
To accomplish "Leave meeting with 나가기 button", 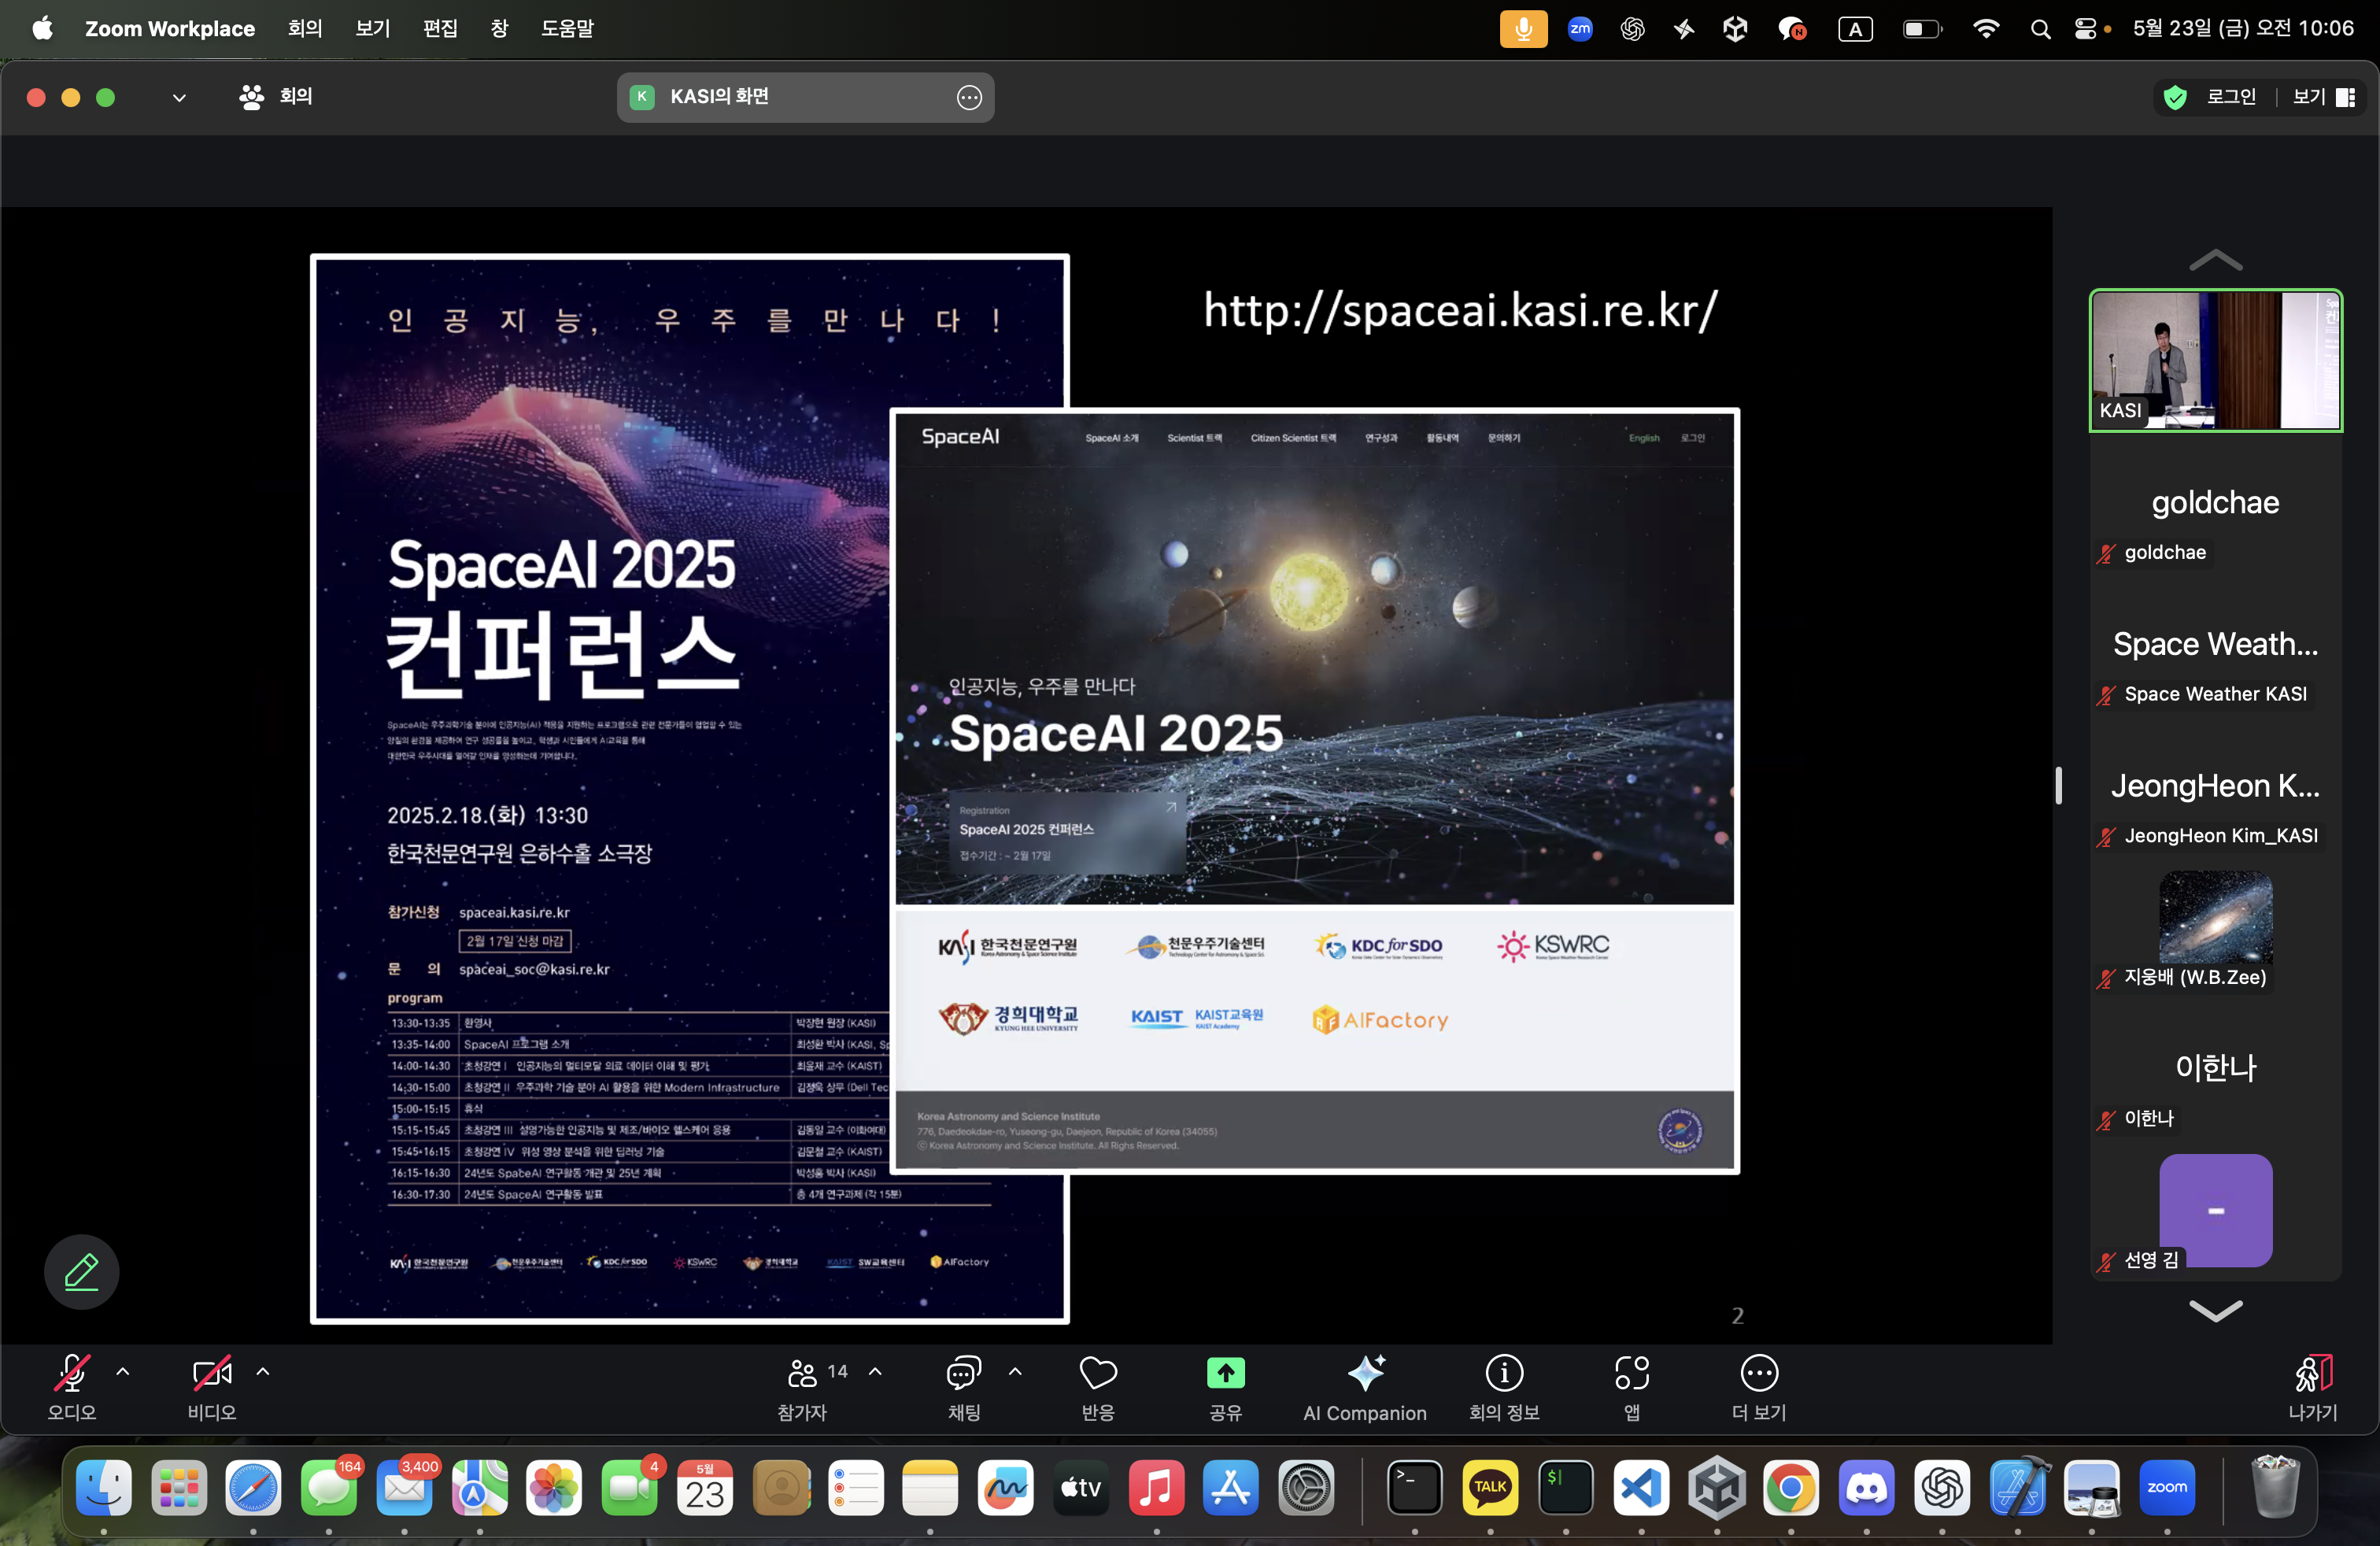I will tap(2313, 1386).
